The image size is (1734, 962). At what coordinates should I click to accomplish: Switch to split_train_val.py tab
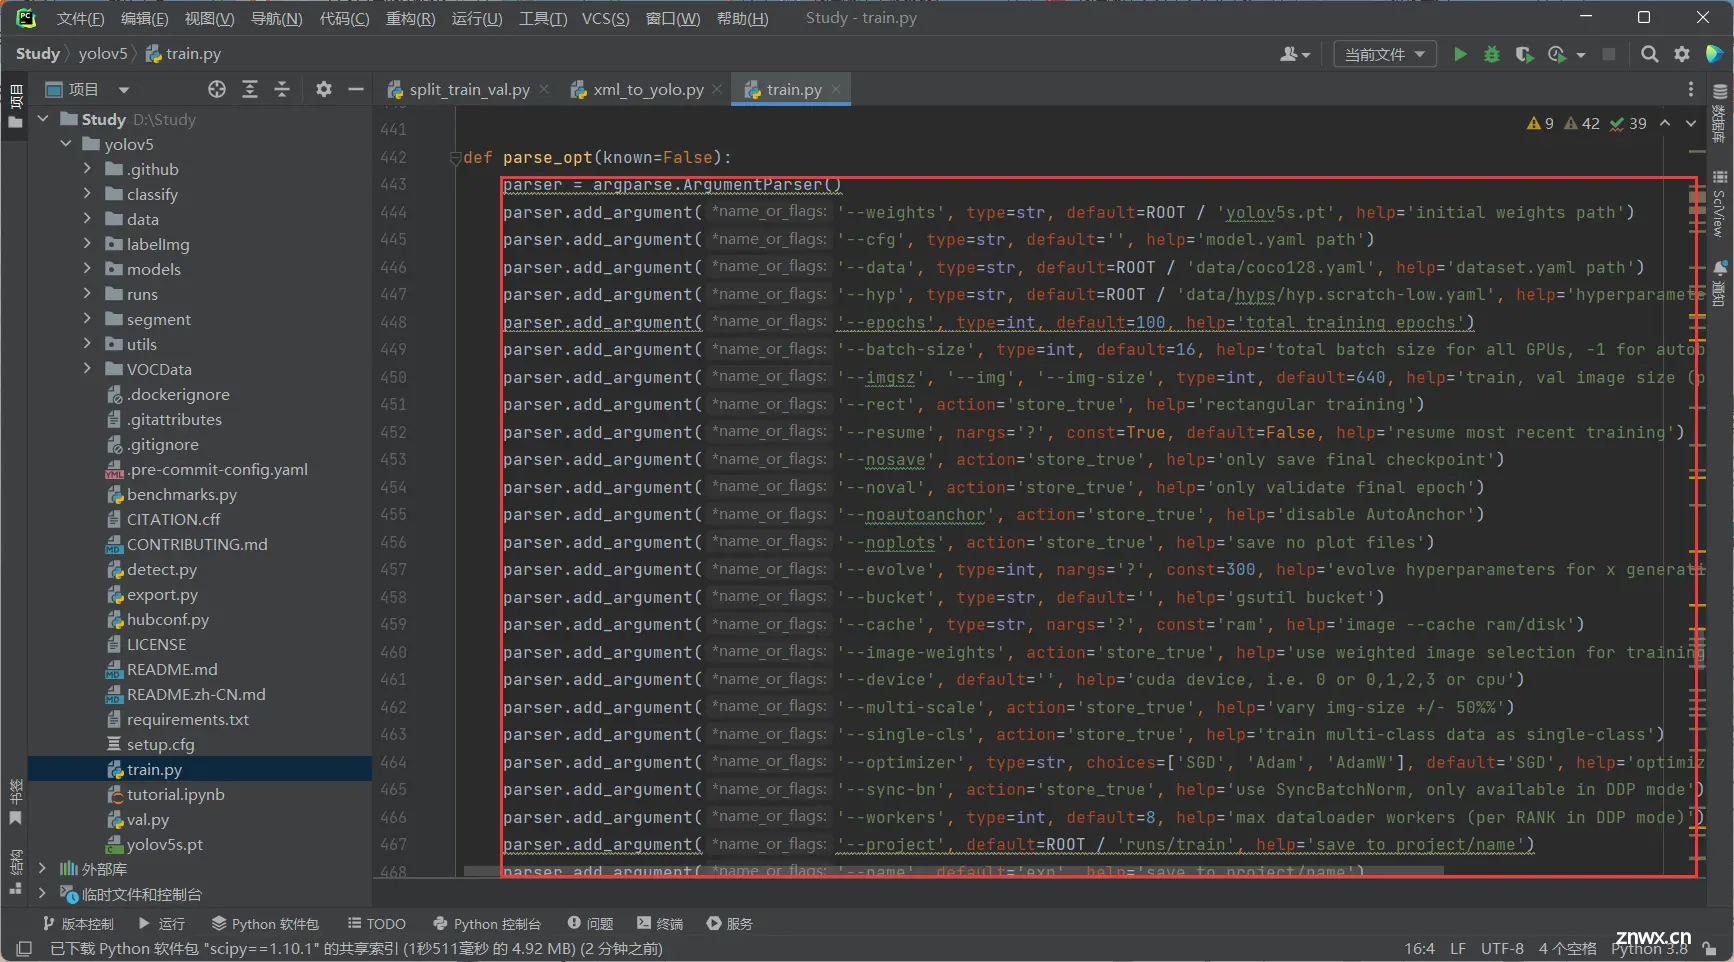470,89
